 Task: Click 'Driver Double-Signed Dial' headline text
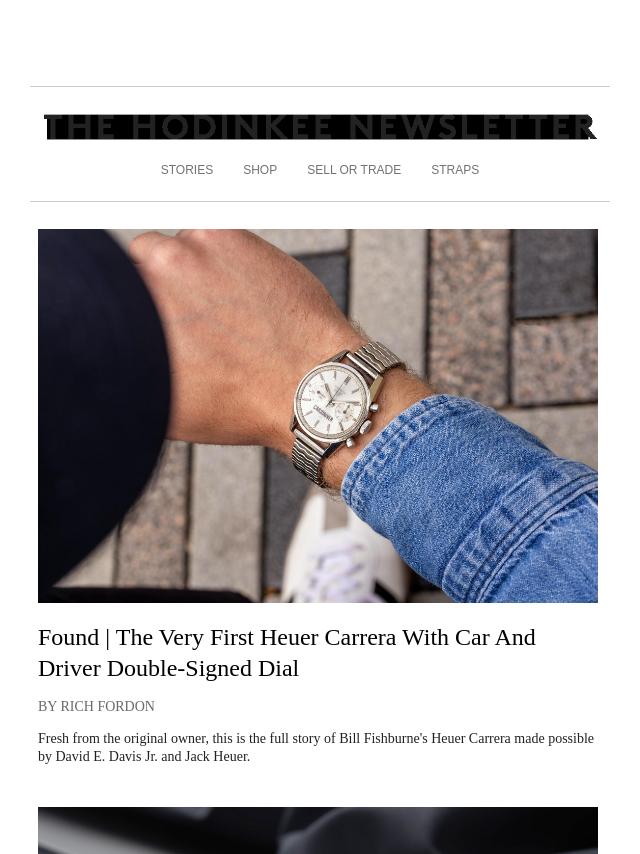168,668
